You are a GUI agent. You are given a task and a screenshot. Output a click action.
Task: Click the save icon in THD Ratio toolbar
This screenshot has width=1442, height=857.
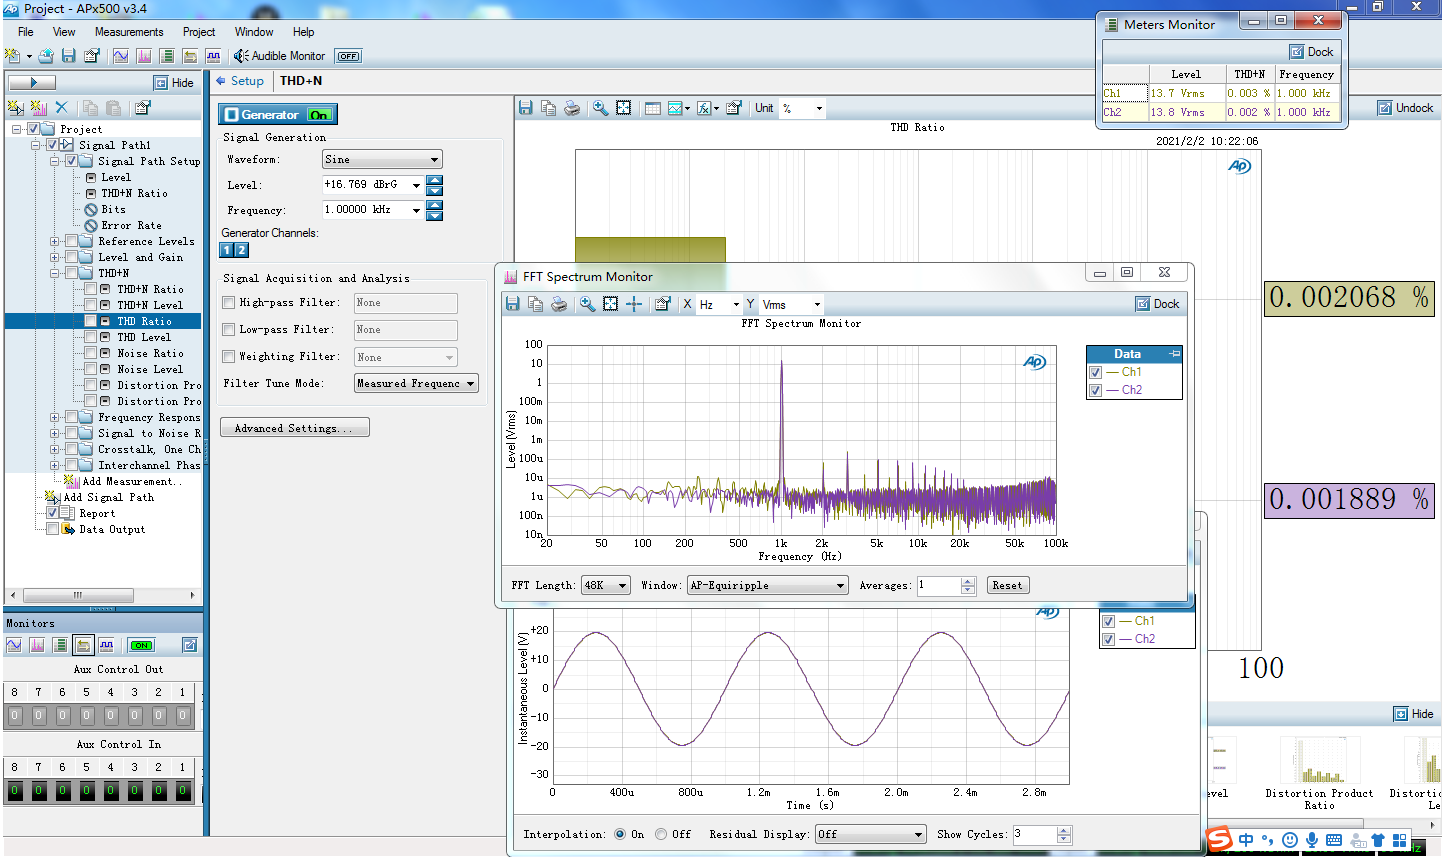point(525,108)
